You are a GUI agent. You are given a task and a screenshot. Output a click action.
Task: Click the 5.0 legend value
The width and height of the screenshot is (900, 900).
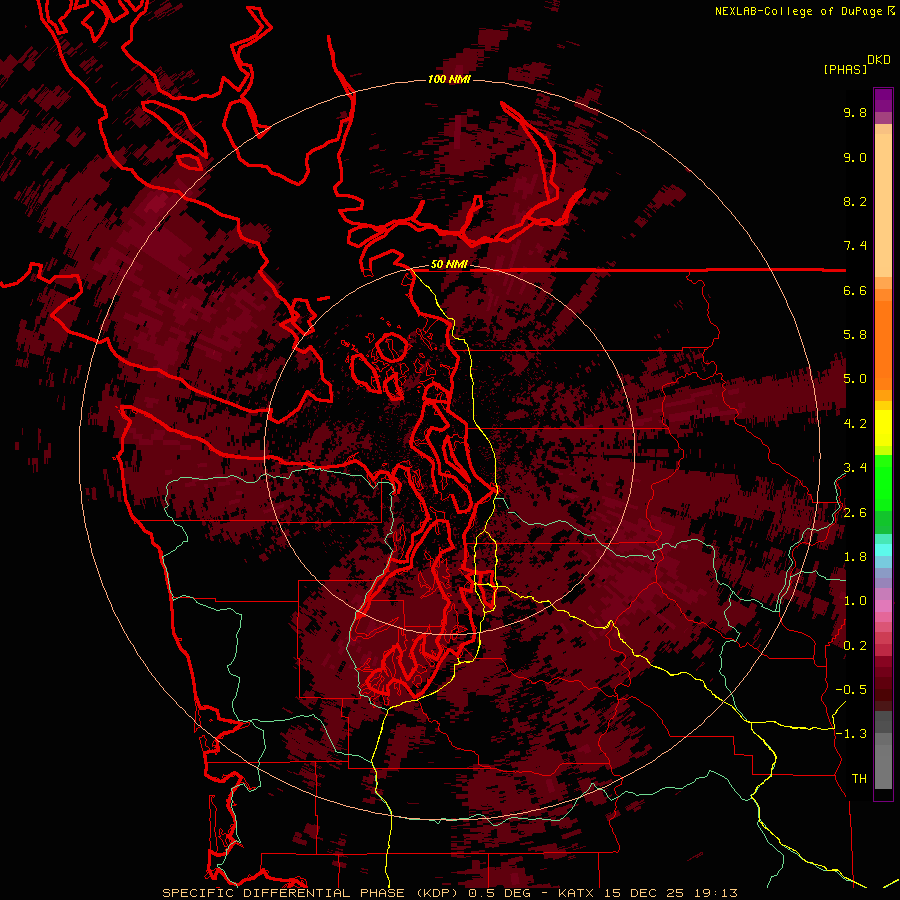click(855, 379)
